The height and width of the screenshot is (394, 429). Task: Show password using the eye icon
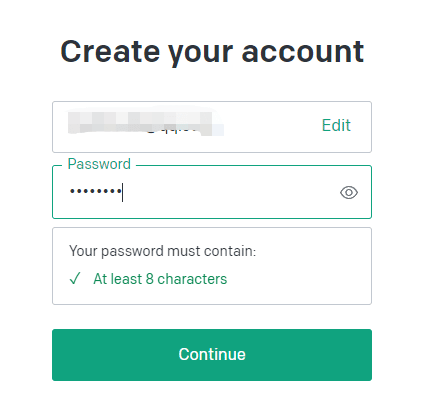[349, 192]
